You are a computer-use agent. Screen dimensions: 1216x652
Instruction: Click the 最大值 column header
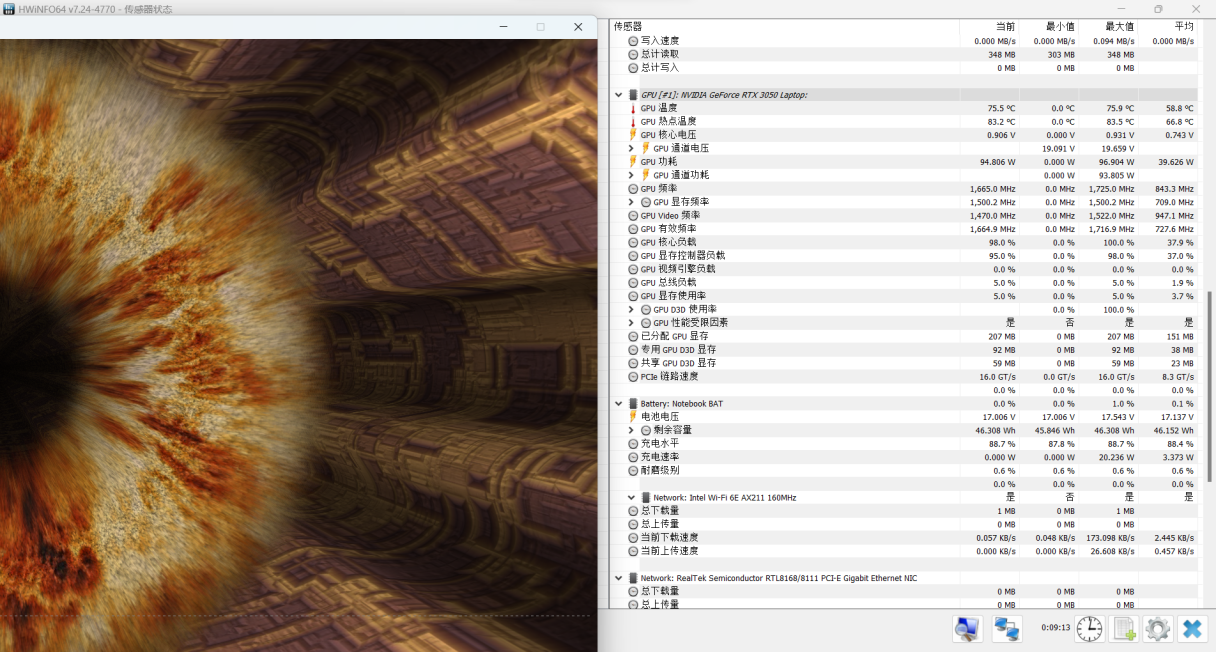click(1119, 27)
